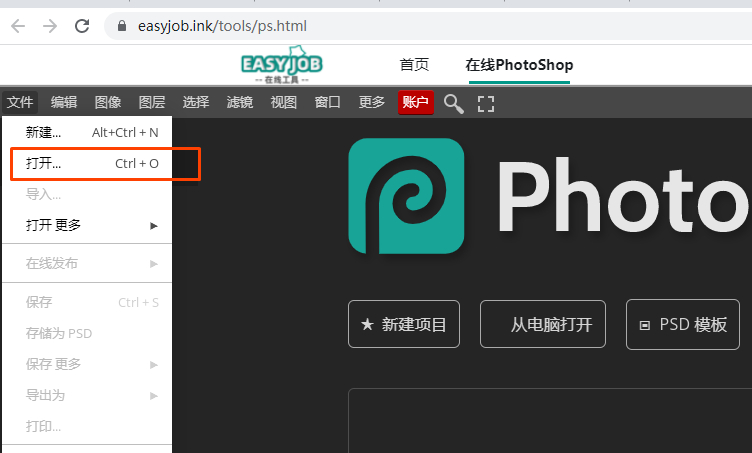Open the 窗口 menu

(x=328, y=102)
